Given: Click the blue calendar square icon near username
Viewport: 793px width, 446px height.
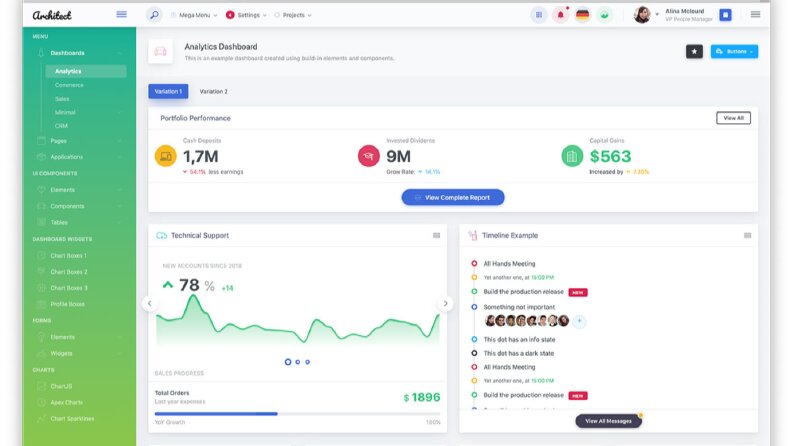Looking at the screenshot, I should click(725, 15).
